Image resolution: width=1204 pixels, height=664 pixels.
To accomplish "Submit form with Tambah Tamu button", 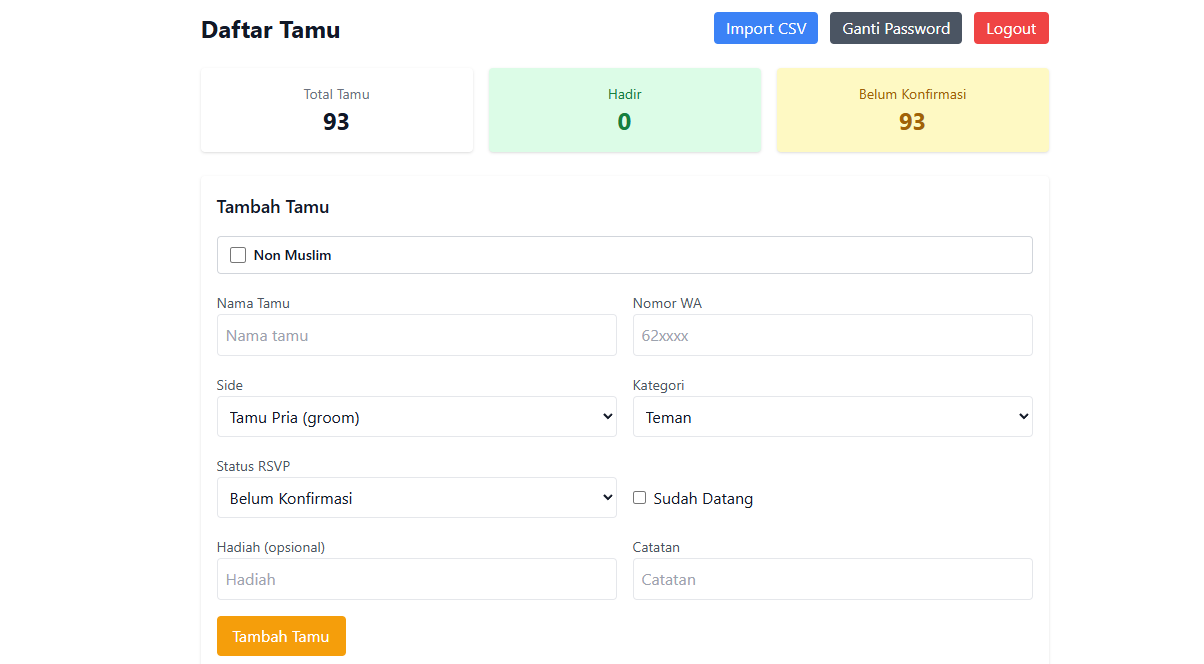I will (281, 636).
